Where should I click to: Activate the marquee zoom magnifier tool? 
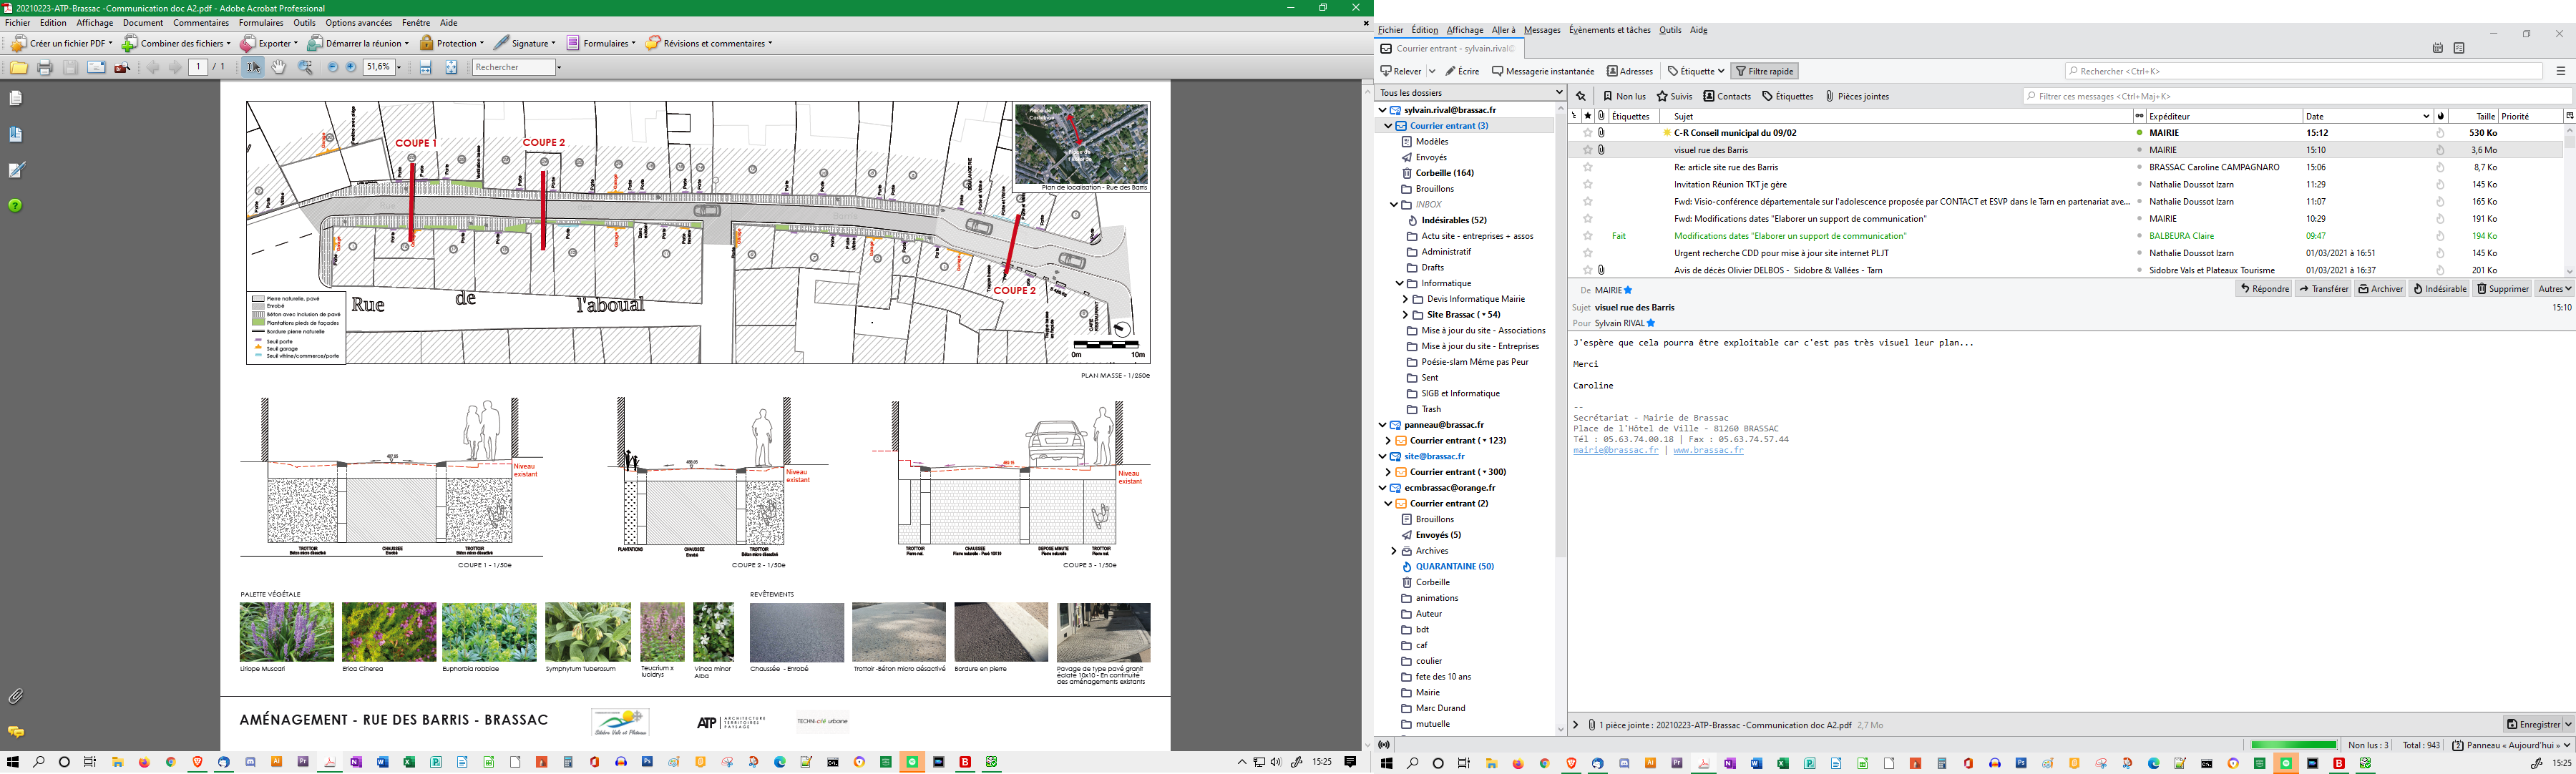point(305,67)
